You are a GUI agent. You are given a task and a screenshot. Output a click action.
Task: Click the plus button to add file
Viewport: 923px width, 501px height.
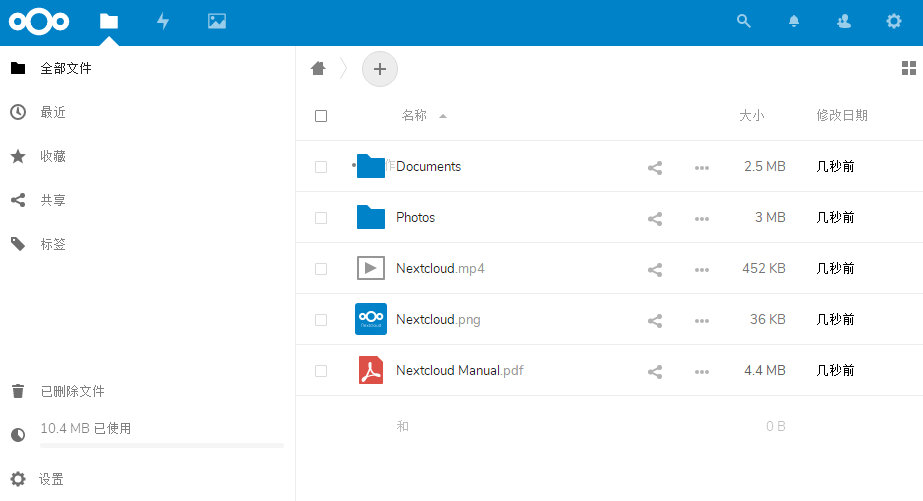[380, 69]
